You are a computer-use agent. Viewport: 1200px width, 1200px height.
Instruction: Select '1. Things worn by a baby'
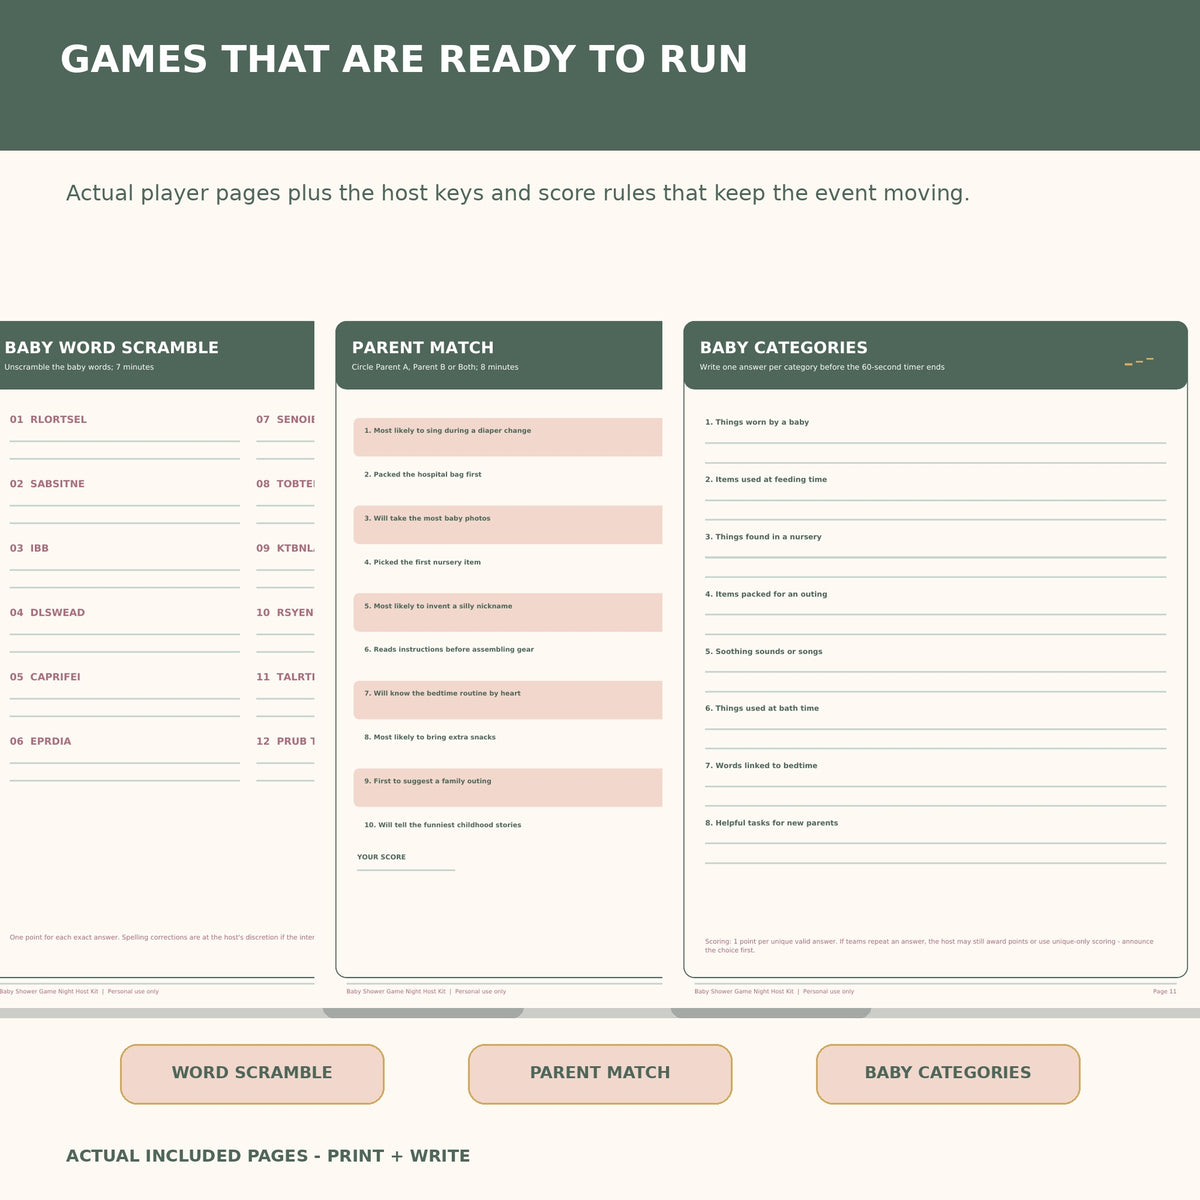point(757,422)
